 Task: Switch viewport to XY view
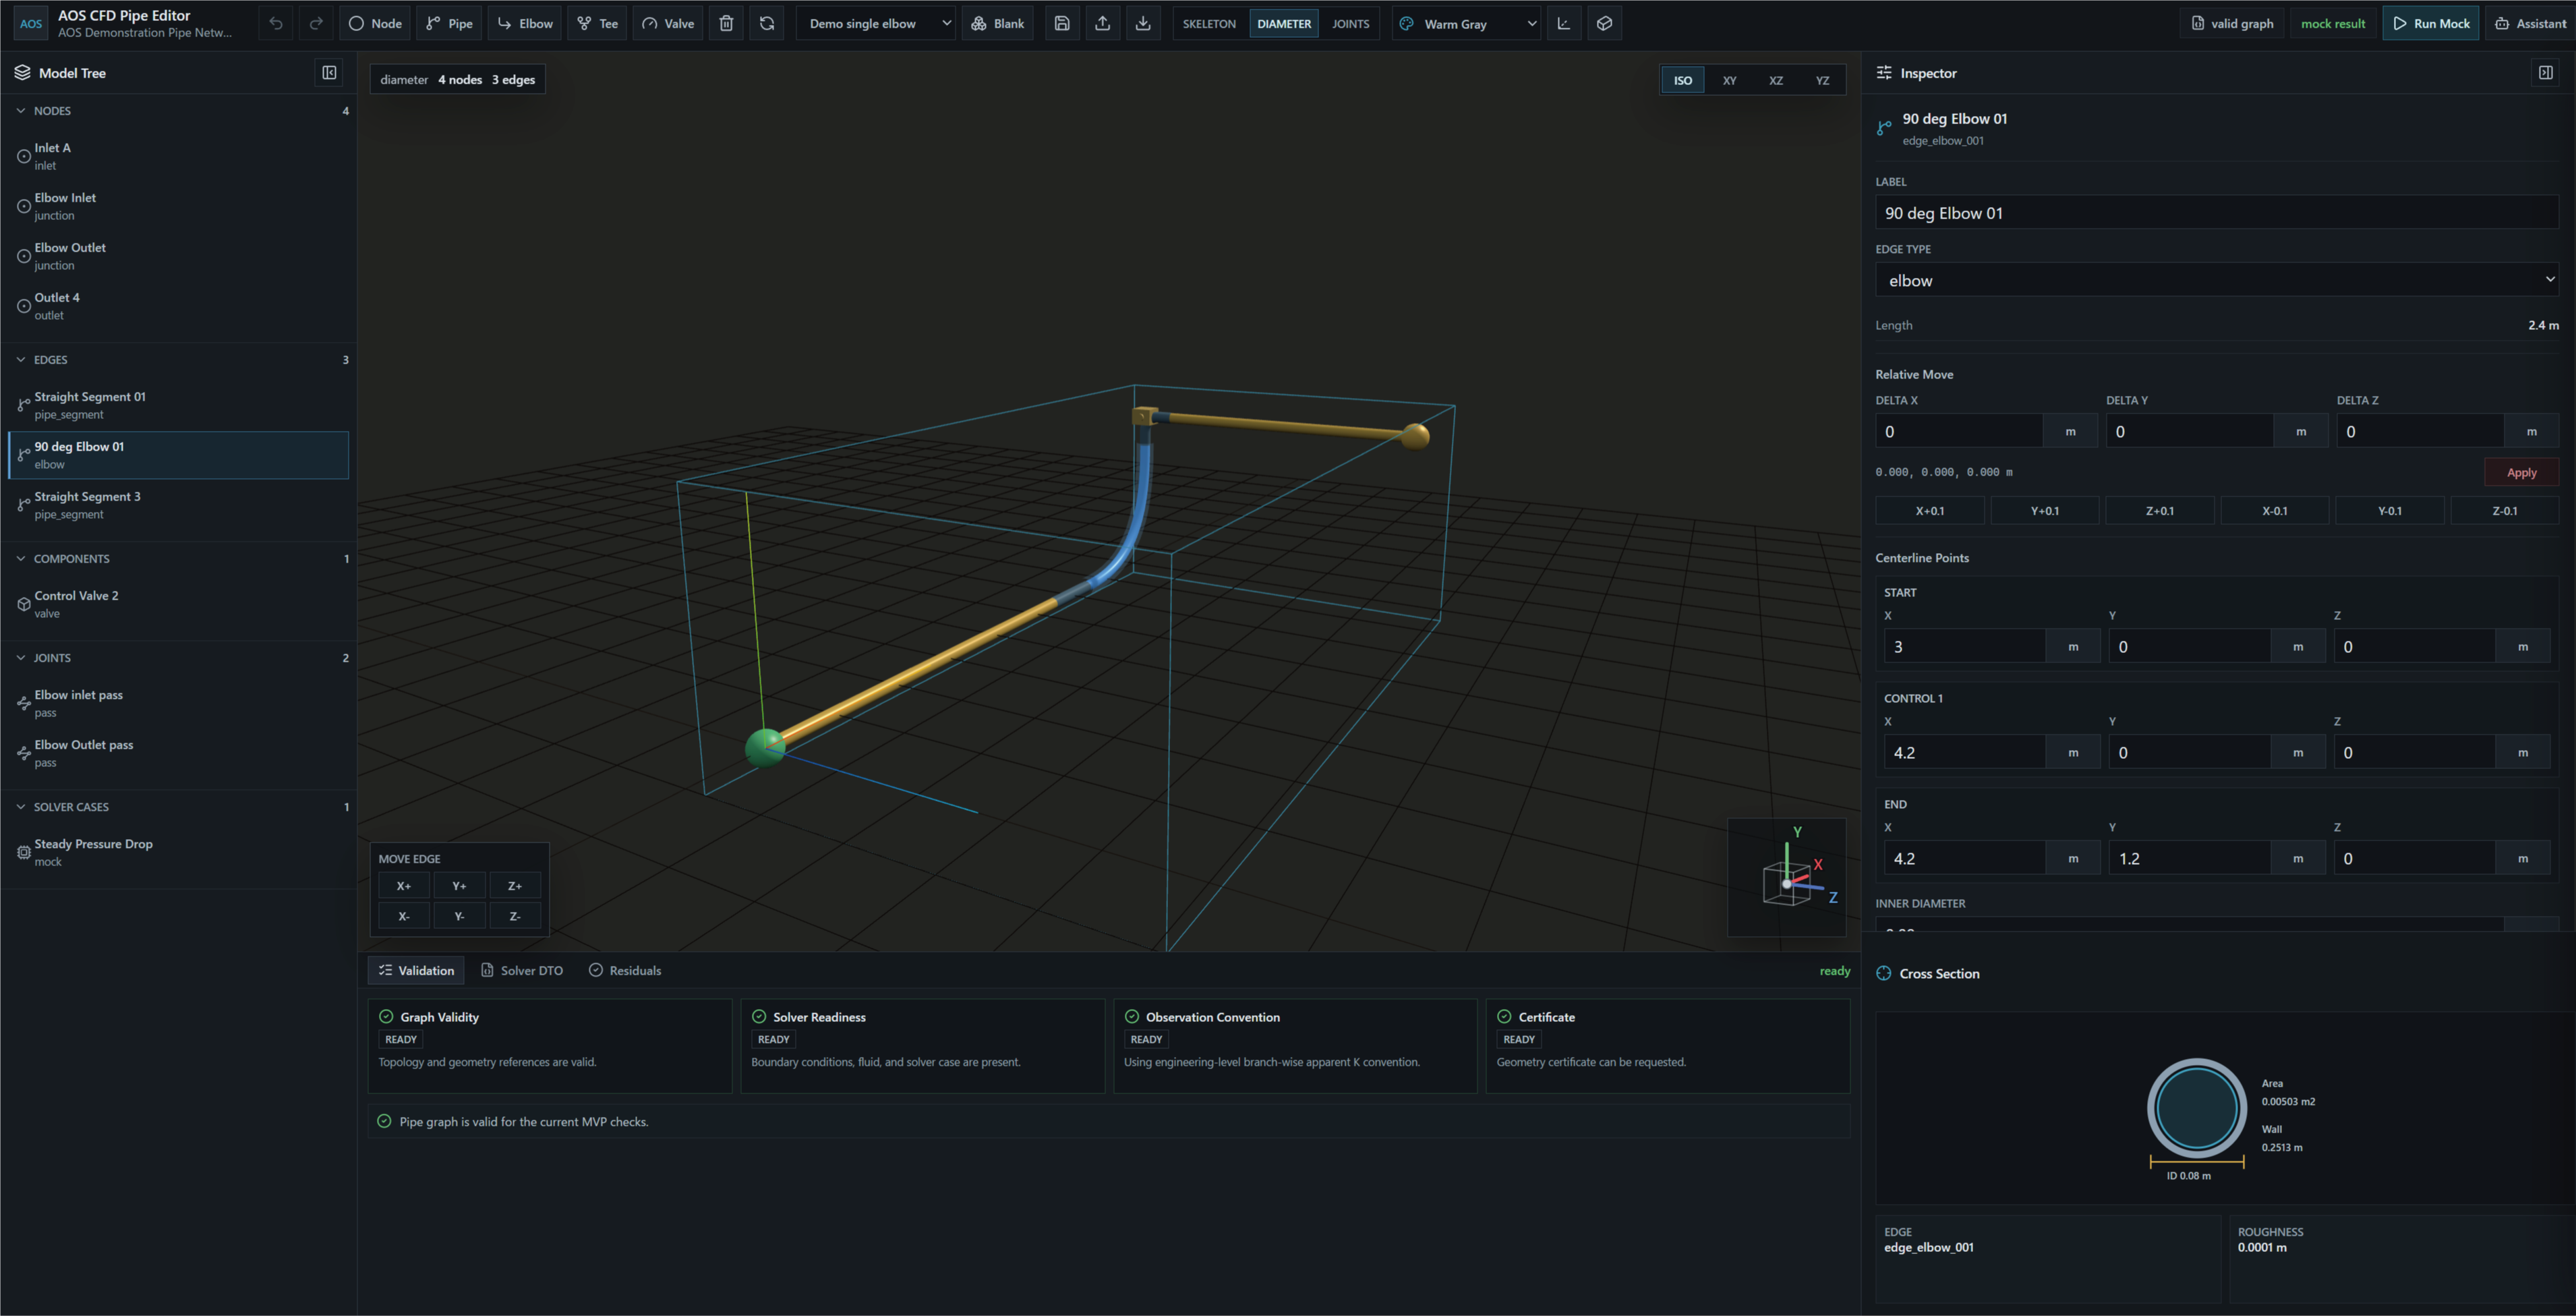(1729, 80)
